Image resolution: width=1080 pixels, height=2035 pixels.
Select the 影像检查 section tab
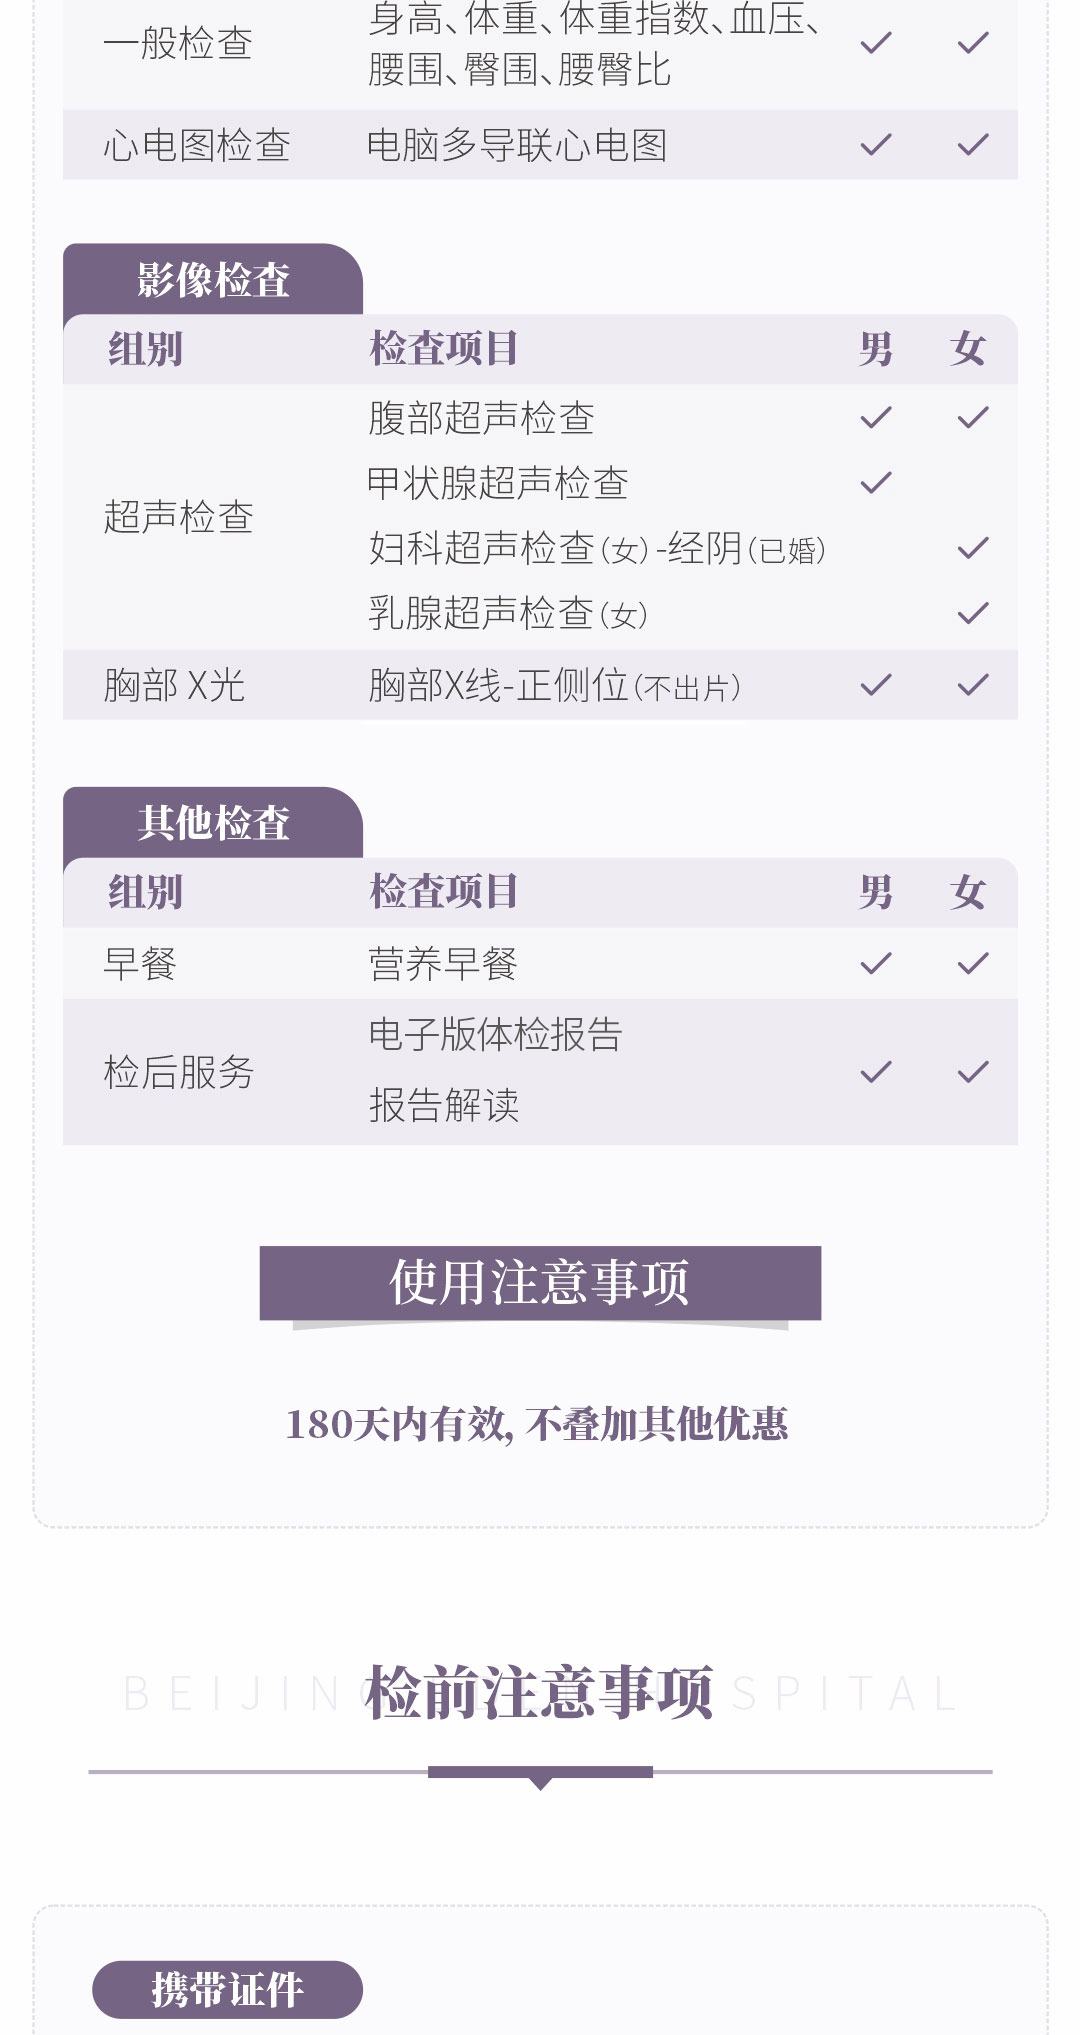[x=213, y=280]
